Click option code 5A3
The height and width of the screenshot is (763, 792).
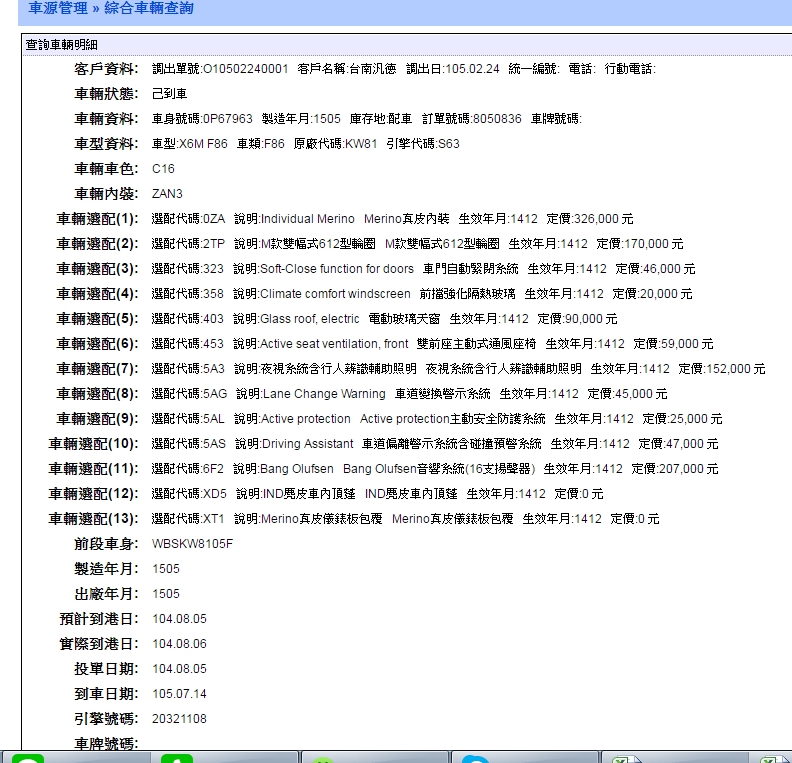click(x=213, y=369)
